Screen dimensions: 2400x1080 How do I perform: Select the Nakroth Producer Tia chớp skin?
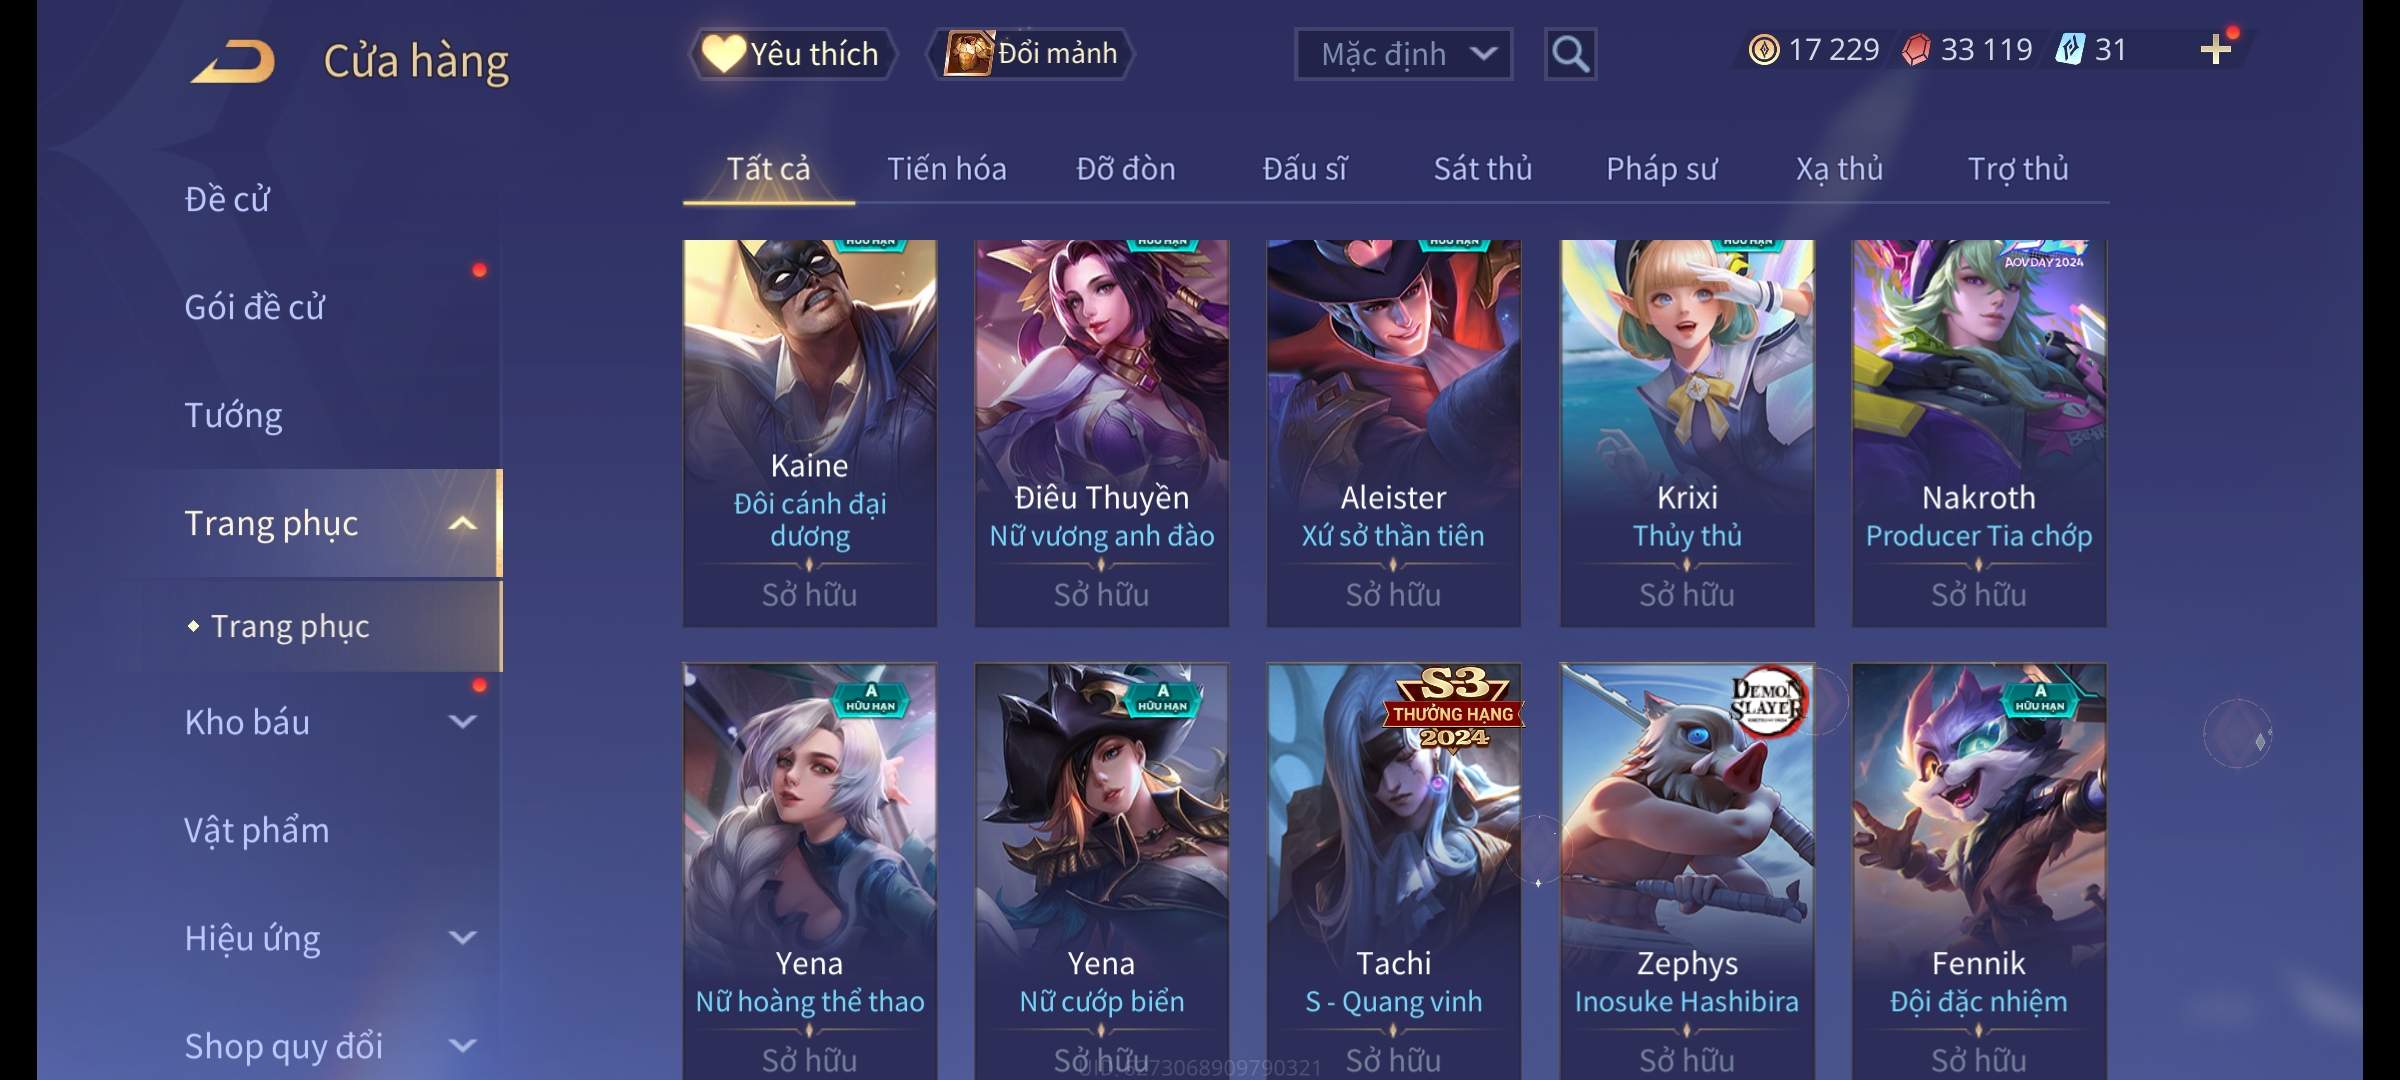pyautogui.click(x=1979, y=433)
